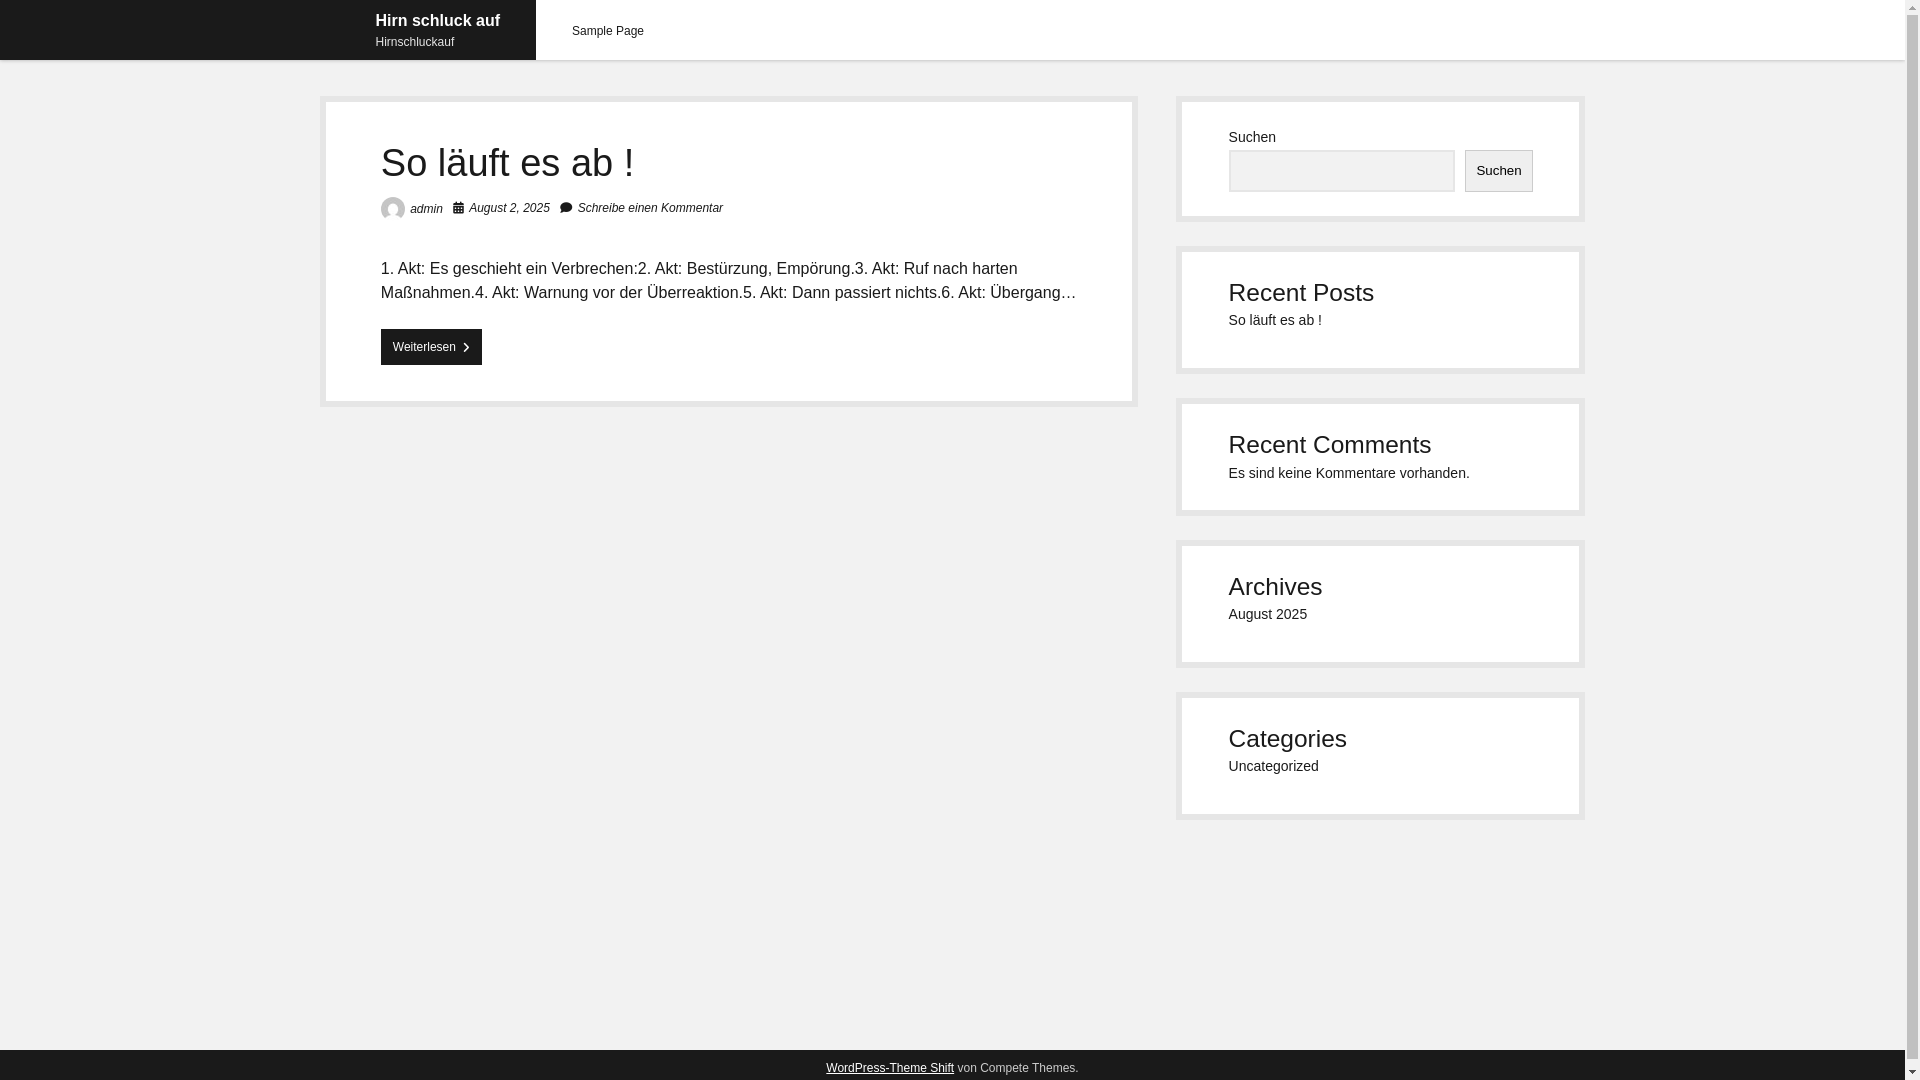The height and width of the screenshot is (1080, 1920).
Task: Focus the Suchen search input field
Action: (x=1341, y=171)
